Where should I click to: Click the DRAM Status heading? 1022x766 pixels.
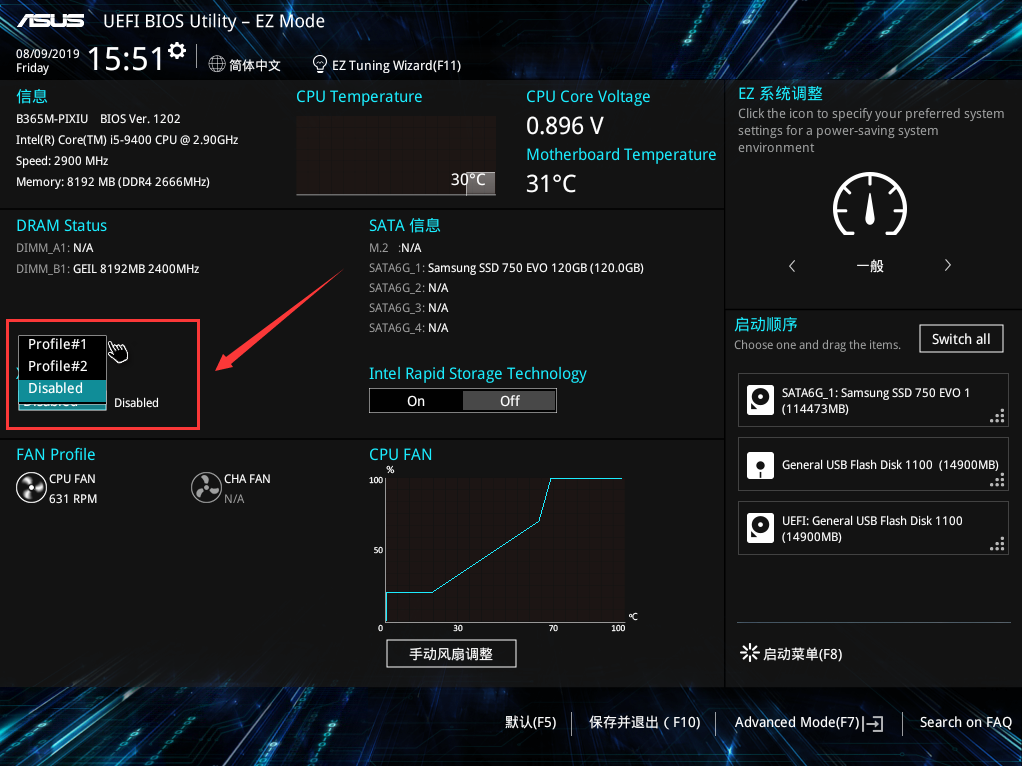61,226
